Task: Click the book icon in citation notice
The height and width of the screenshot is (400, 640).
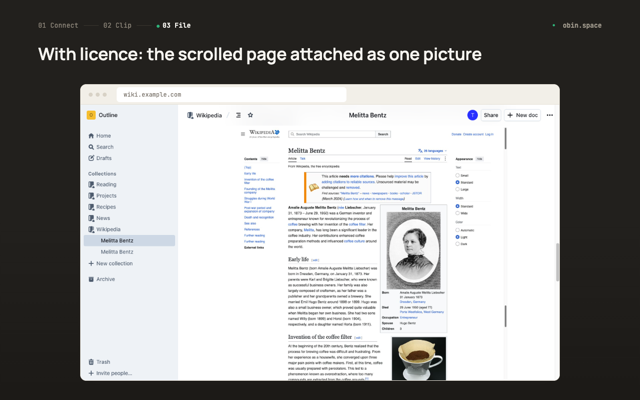Action: [313, 187]
